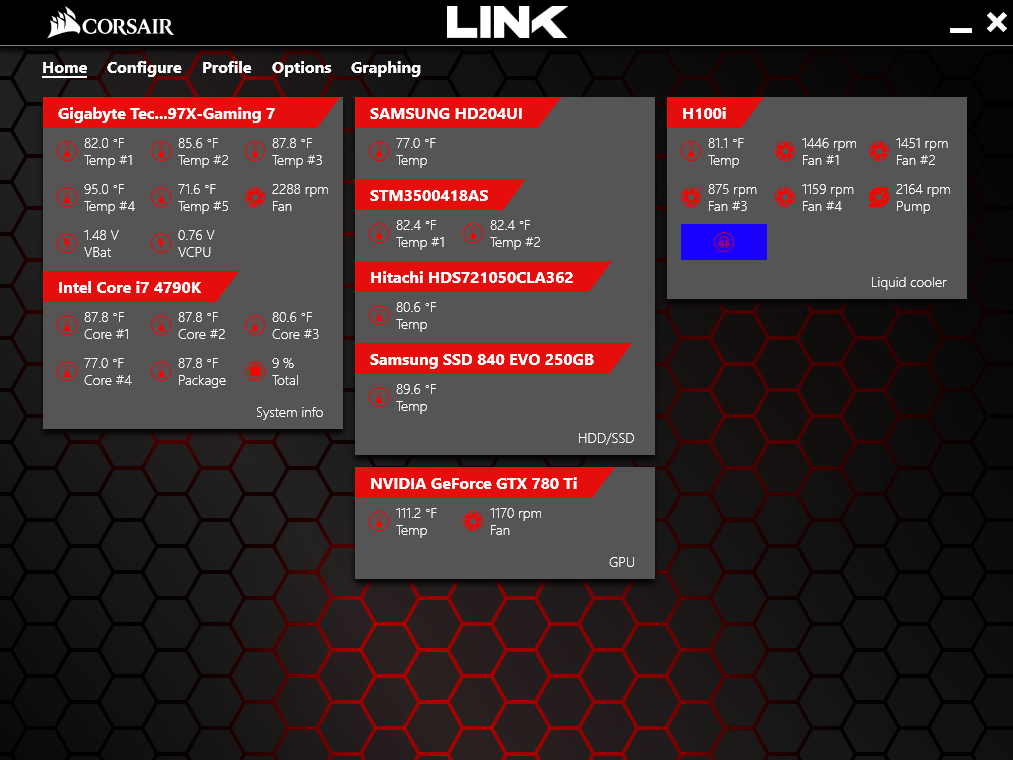This screenshot has height=760, width=1013.
Task: Go to the Options tab
Action: (x=302, y=68)
